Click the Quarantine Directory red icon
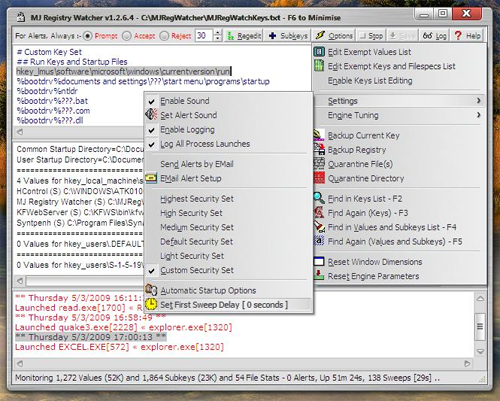The width and height of the screenshot is (500, 401). (x=319, y=178)
